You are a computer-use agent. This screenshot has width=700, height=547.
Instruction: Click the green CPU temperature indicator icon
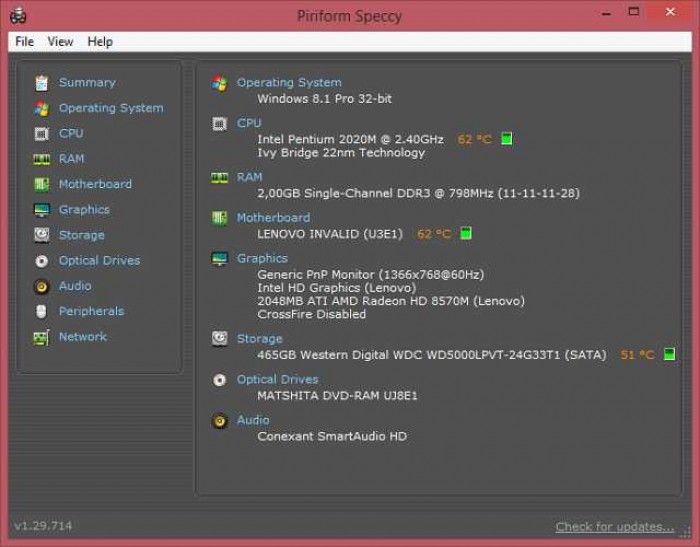[x=507, y=139]
